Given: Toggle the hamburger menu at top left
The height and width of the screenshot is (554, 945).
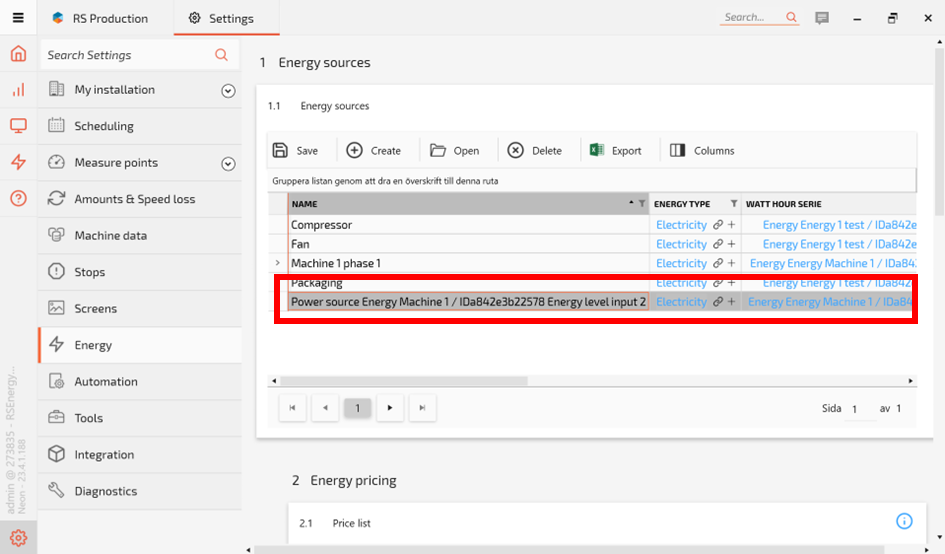Looking at the screenshot, I should pos(18,18).
